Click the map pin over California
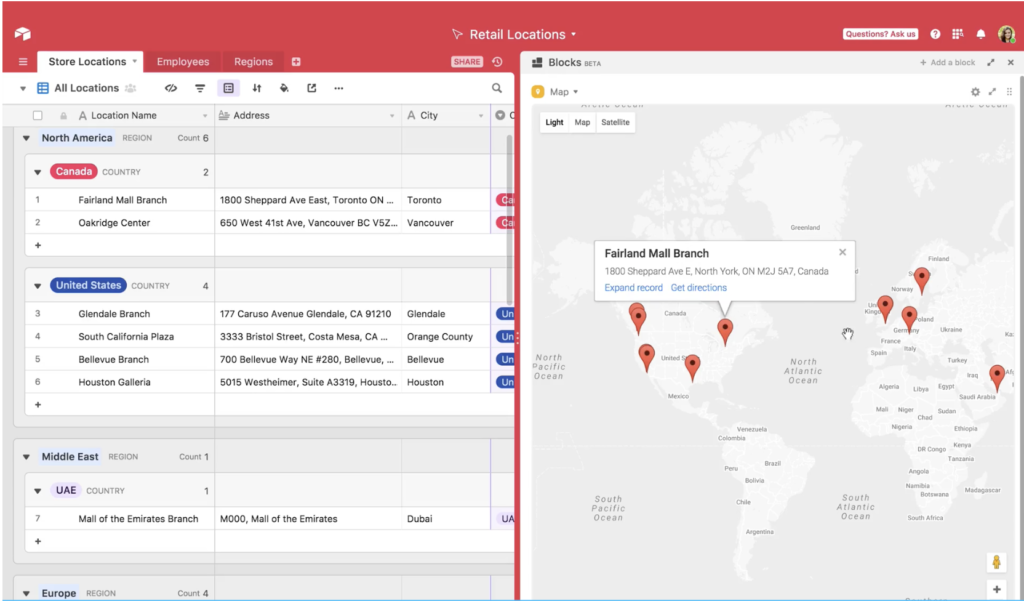 [647, 357]
